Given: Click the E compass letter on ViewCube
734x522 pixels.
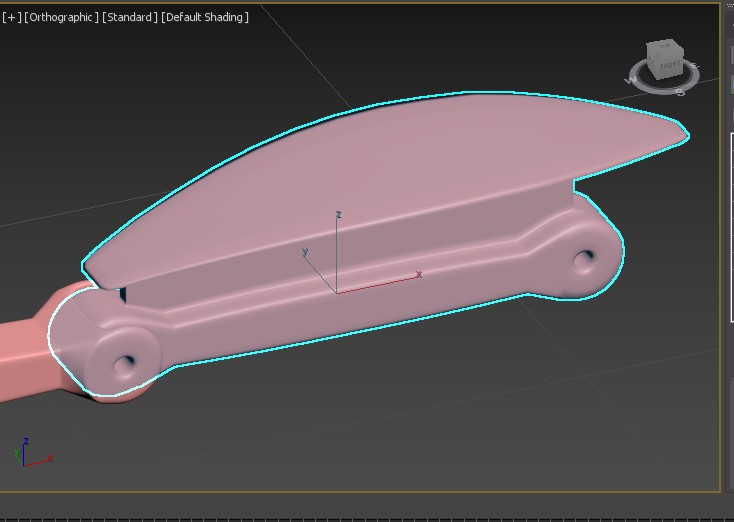Looking at the screenshot, I should point(695,67).
